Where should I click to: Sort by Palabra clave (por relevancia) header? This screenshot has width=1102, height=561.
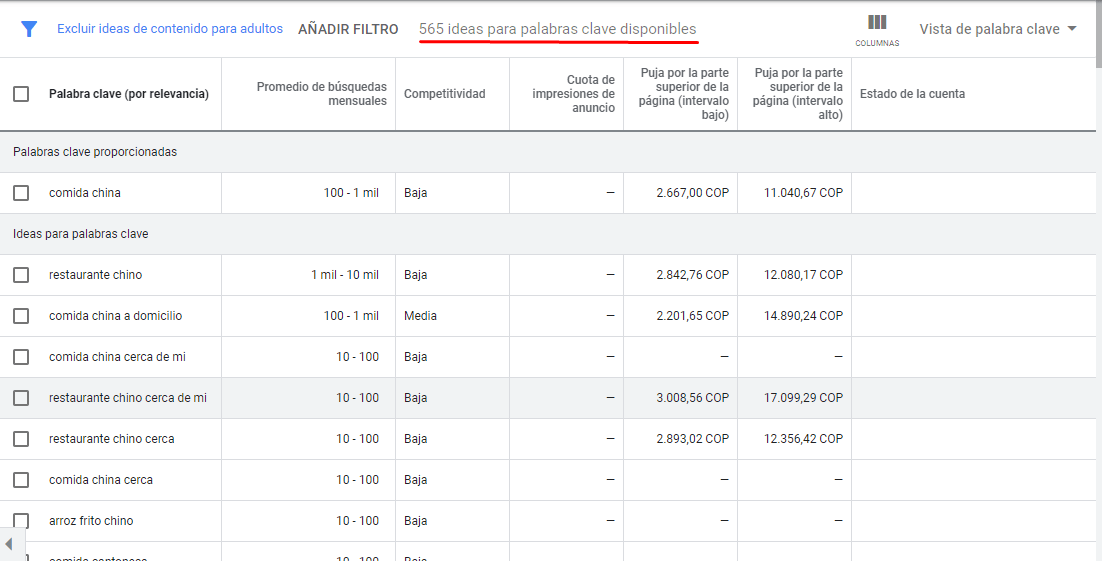(129, 94)
